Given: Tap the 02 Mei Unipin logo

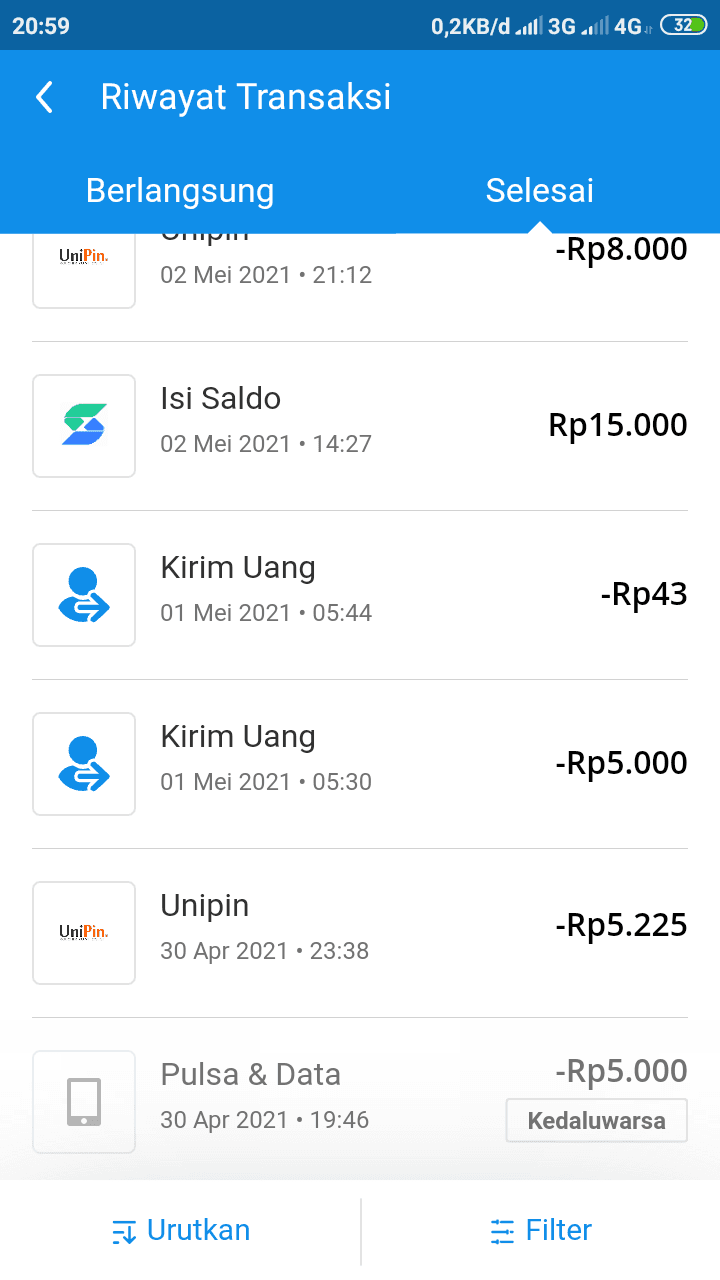Looking at the screenshot, I should coord(84,258).
